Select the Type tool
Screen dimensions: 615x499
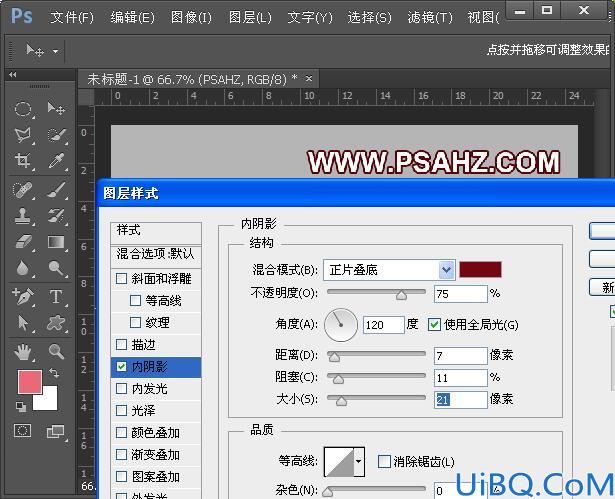tap(56, 297)
